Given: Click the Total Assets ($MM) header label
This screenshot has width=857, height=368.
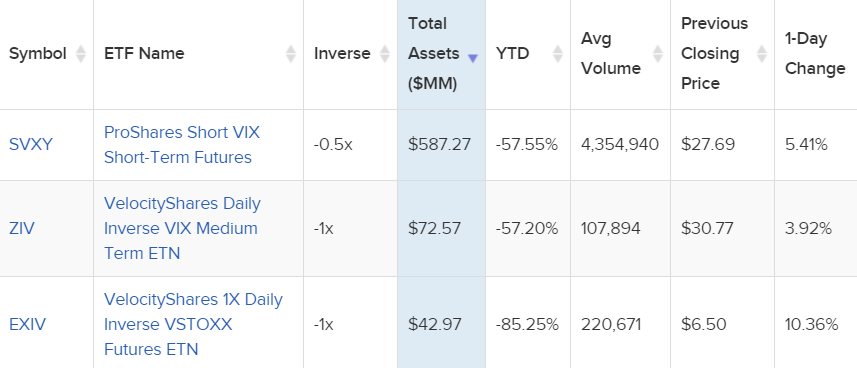Looking at the screenshot, I should (435, 54).
